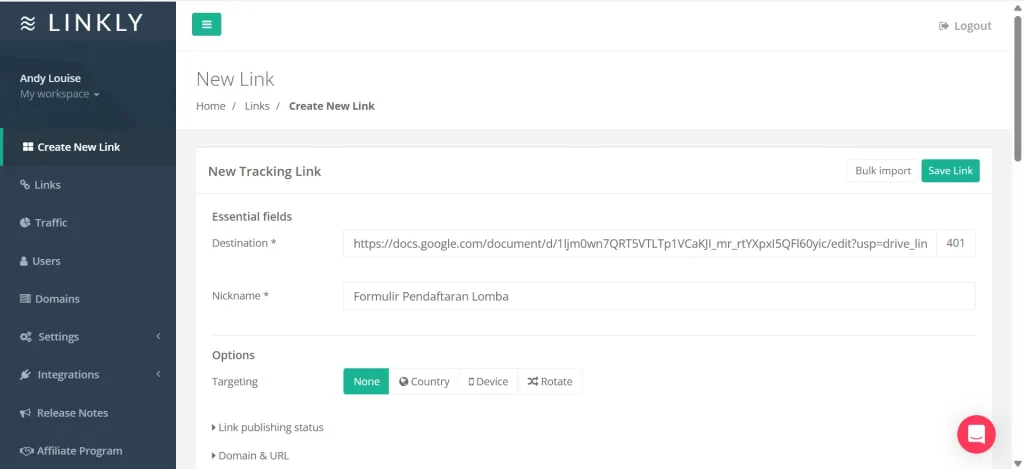Click the green hamburger menu button
Image resolution: width=1024 pixels, height=469 pixels.
(x=206, y=25)
